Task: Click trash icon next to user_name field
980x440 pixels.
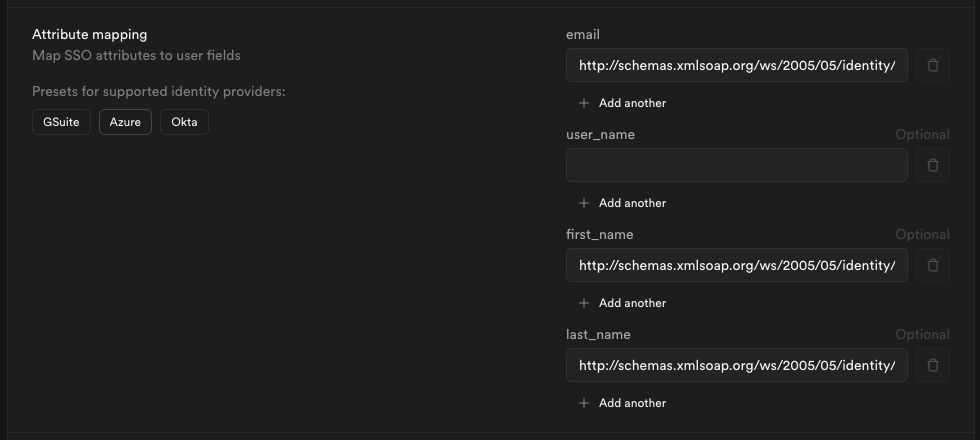Action: point(933,165)
